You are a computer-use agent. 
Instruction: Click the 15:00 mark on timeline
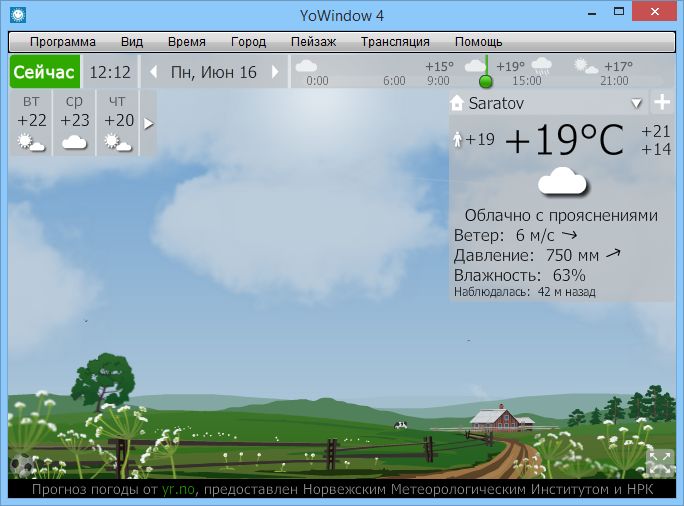tap(527, 81)
